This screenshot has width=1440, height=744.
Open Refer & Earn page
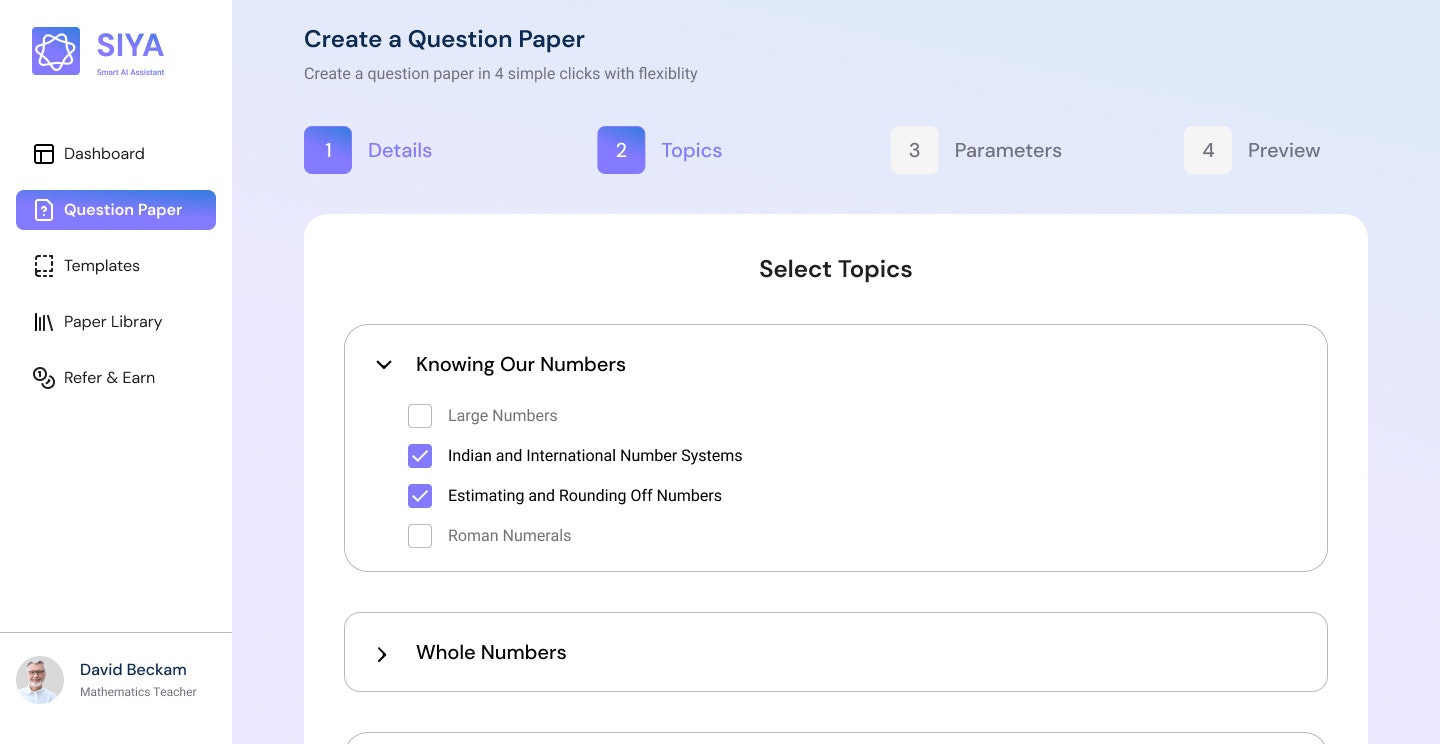coord(116,378)
